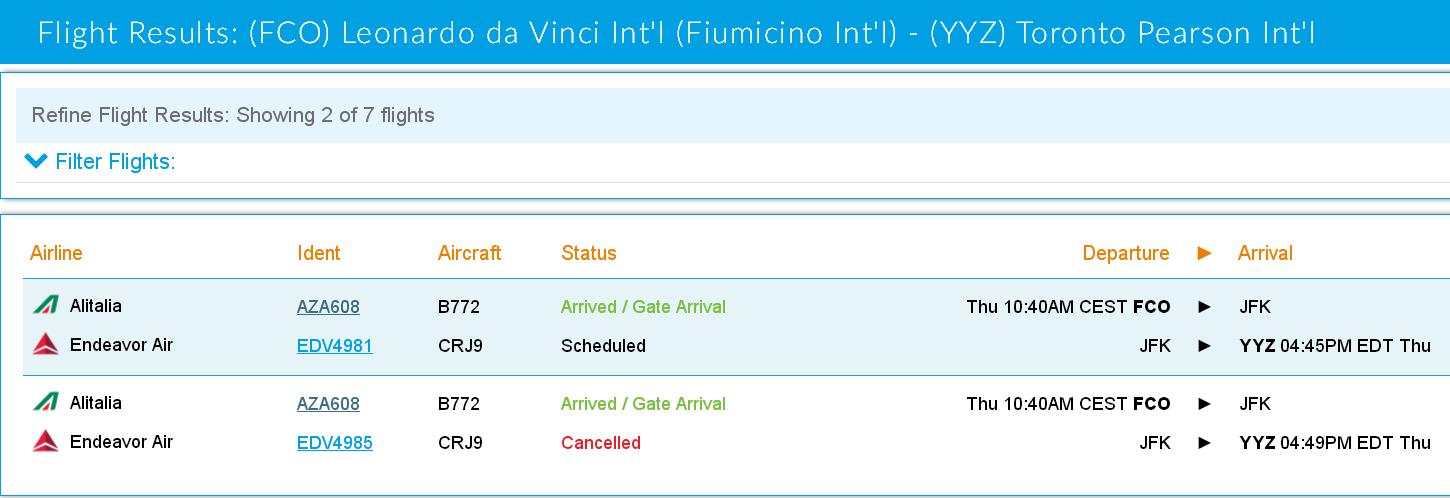Expand the Filter Flights chevron
This screenshot has height=498, width=1450.
coord(36,161)
